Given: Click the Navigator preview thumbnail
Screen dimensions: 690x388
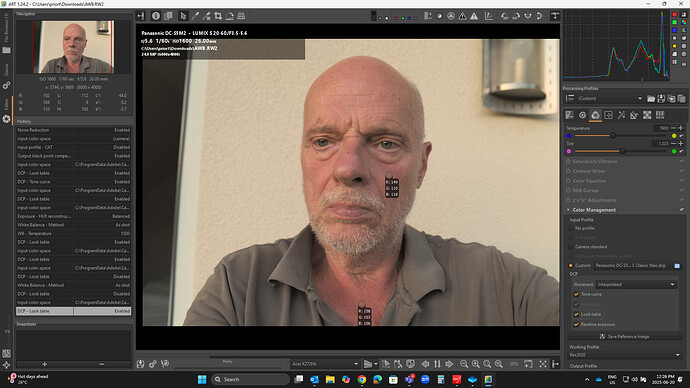Looking at the screenshot, I should pyautogui.click(x=73, y=47).
